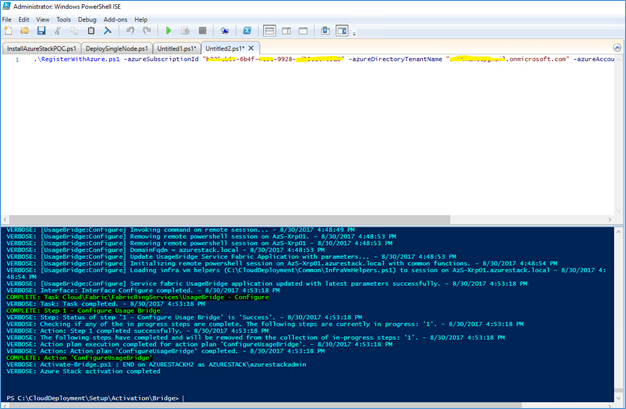Open New Remote PowerShell Tab icon
Image resolution: width=626 pixels, height=409 pixels.
click(x=225, y=31)
